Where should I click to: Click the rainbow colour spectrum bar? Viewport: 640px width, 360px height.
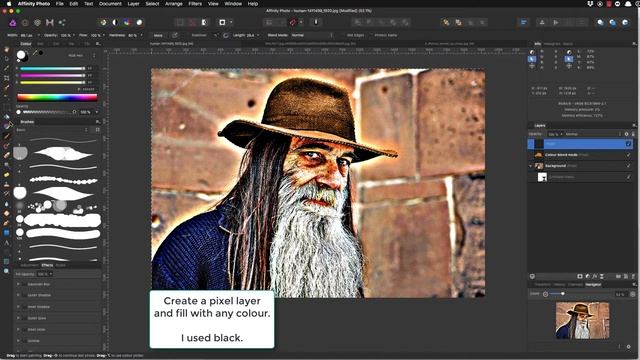57,97
